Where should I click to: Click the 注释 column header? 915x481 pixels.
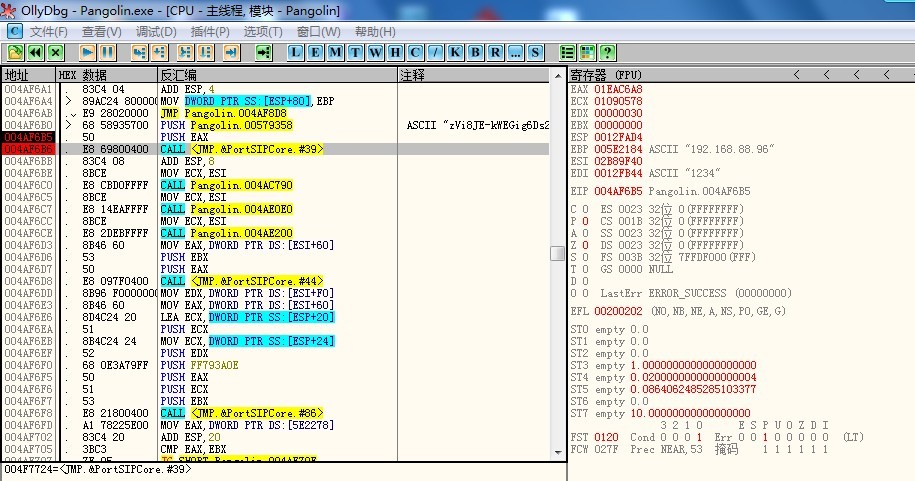(473, 75)
